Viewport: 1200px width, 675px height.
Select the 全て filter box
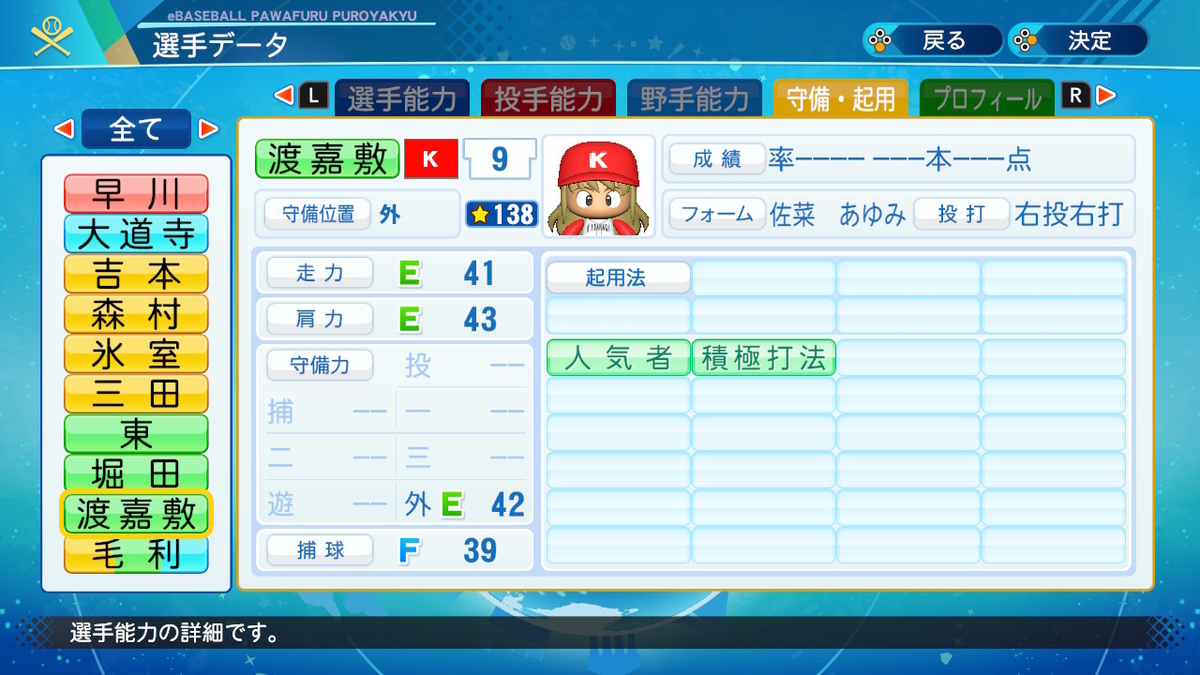pos(136,128)
